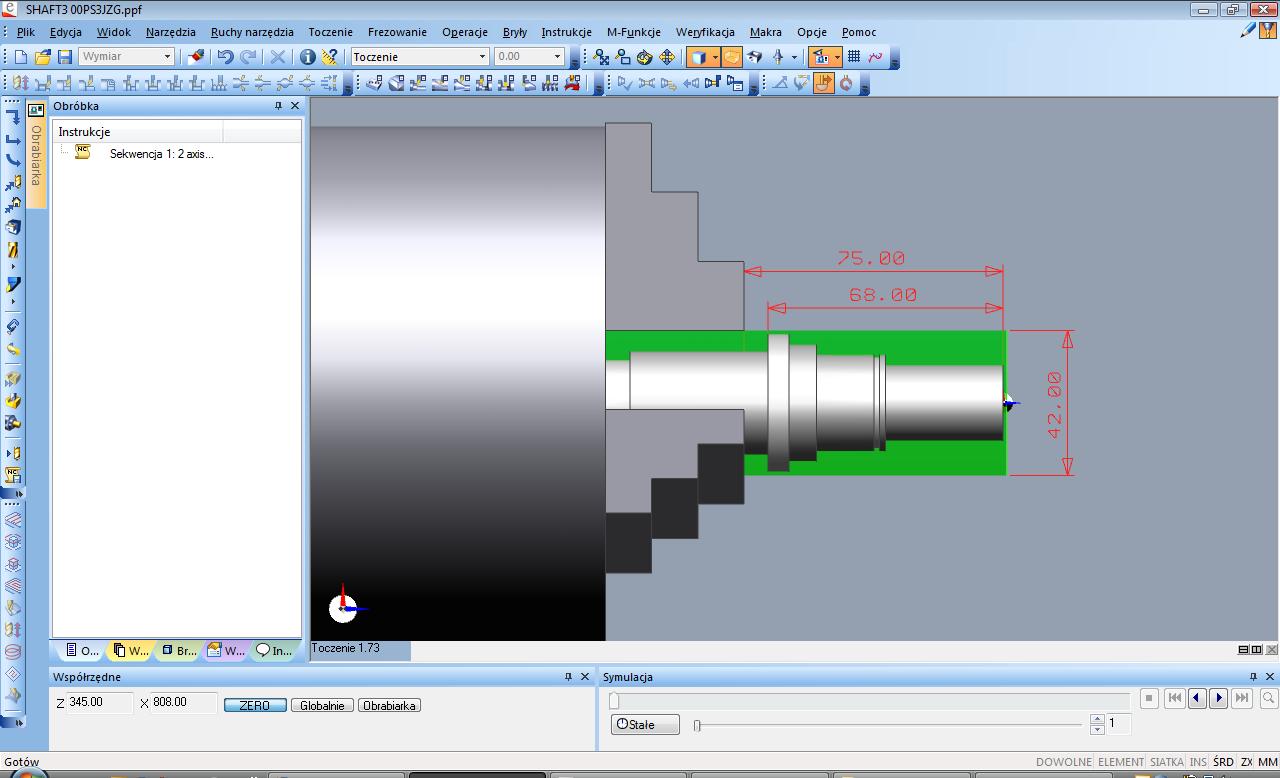Click simulation step back button
Screen dimensions: 1280x778
1197,699
